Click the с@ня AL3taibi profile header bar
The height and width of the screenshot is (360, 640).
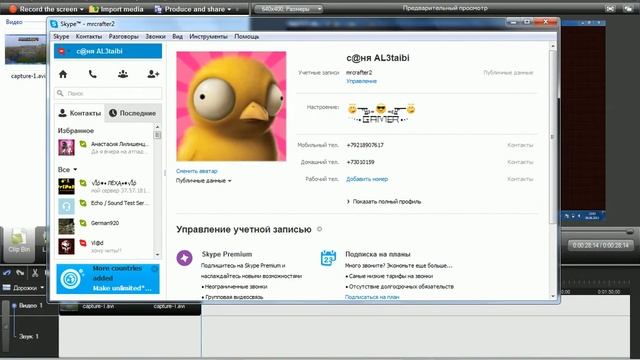tap(108, 51)
